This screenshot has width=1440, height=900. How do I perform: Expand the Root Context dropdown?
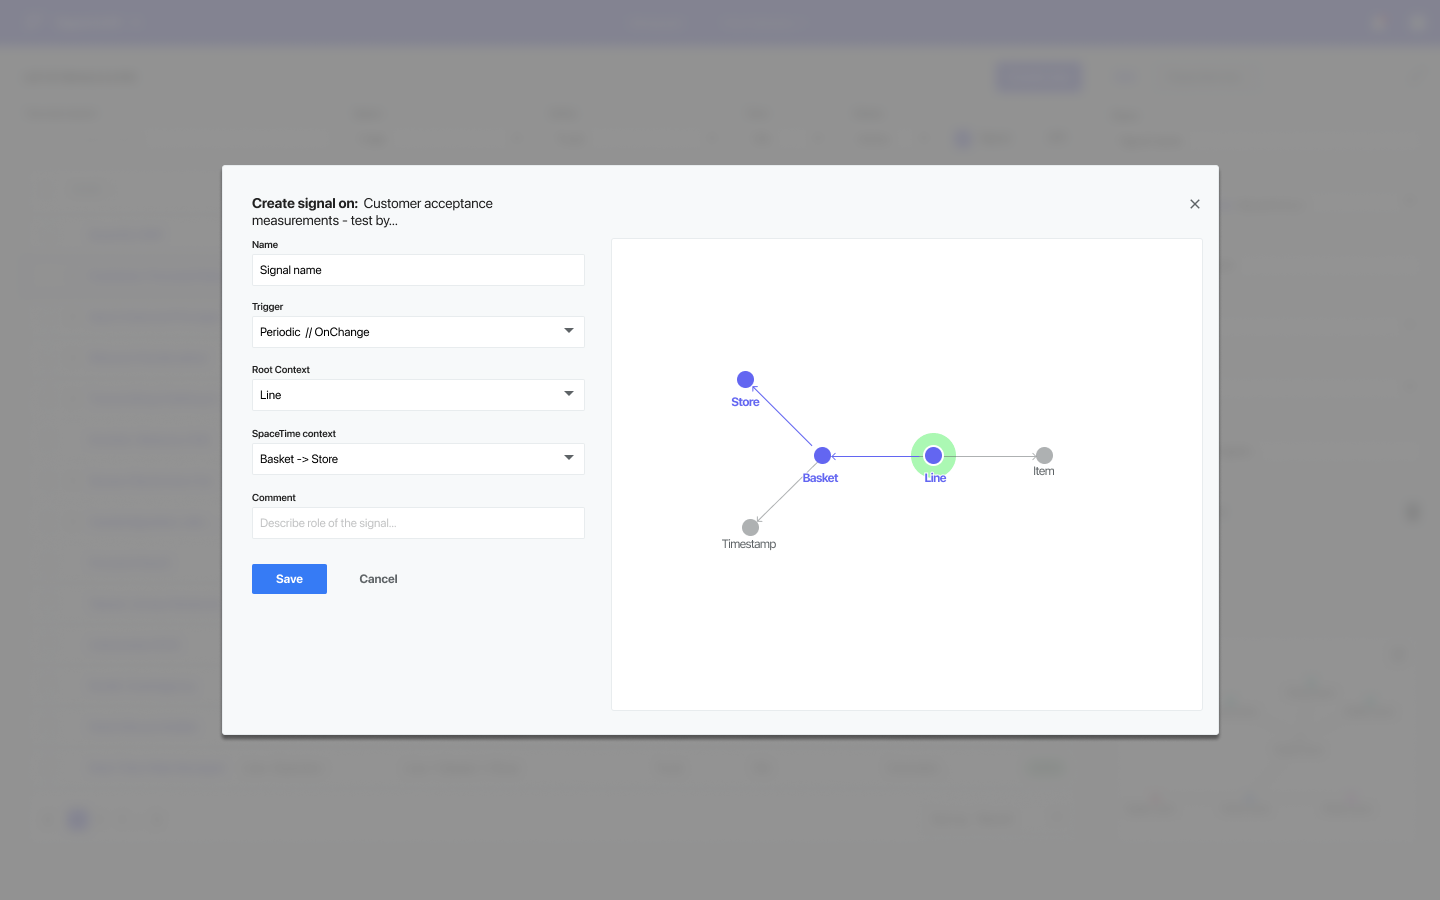tap(418, 395)
